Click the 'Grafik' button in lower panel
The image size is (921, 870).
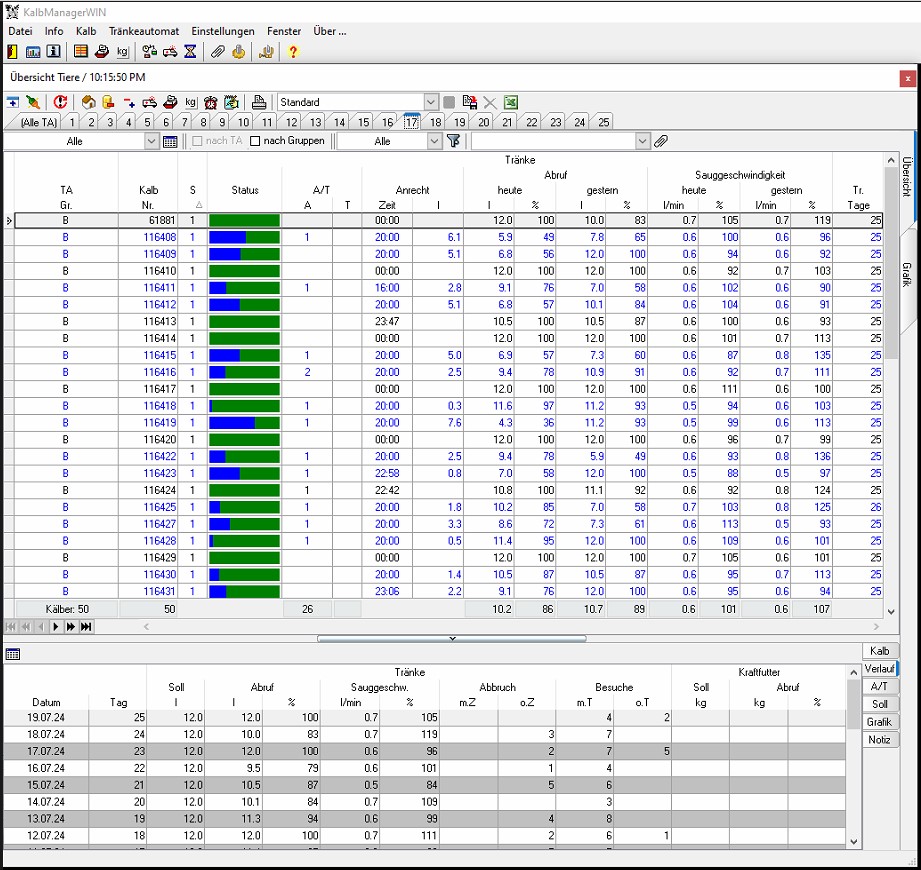(879, 722)
